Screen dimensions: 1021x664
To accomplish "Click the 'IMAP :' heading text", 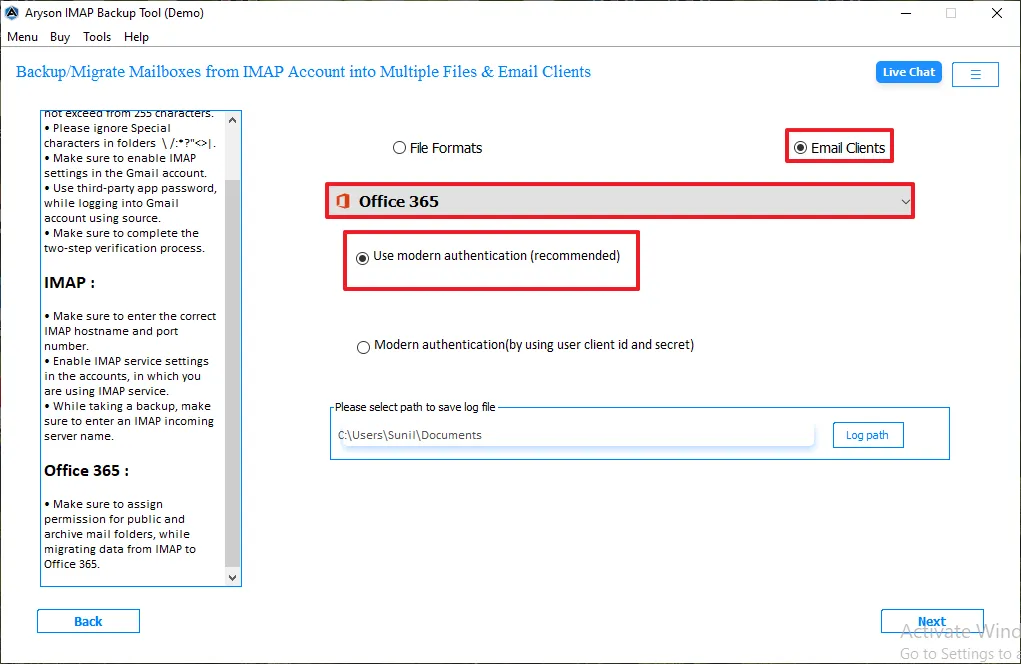I will (70, 283).
